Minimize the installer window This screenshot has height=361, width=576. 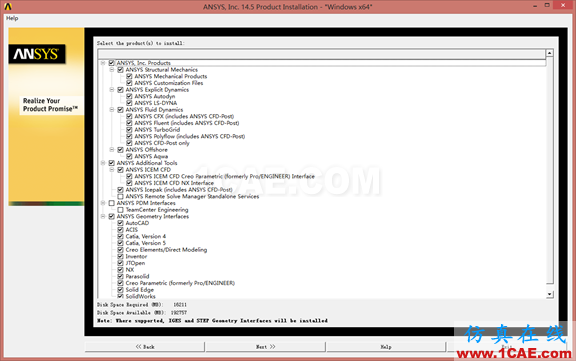(x=535, y=6)
